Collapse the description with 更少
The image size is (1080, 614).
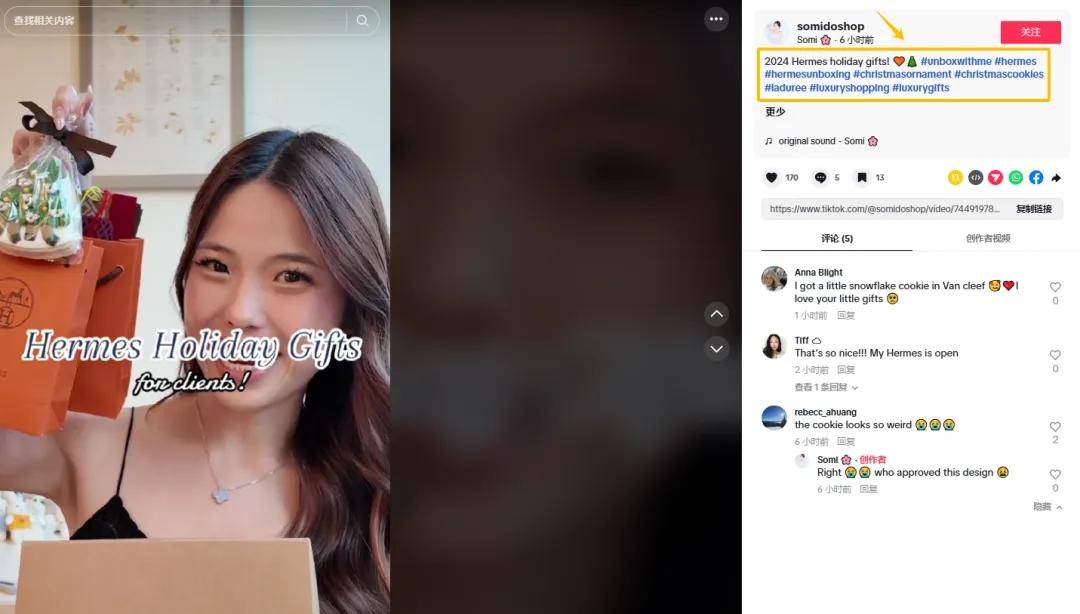click(775, 112)
